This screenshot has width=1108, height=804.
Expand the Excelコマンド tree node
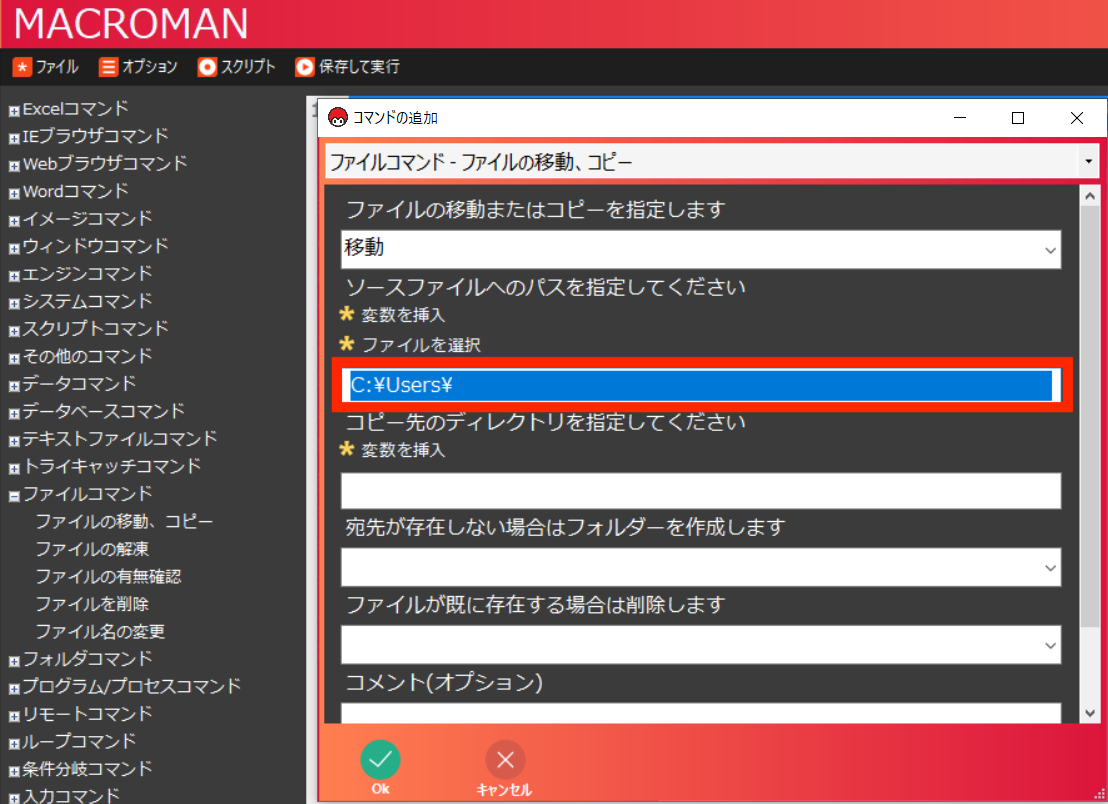coord(13,111)
